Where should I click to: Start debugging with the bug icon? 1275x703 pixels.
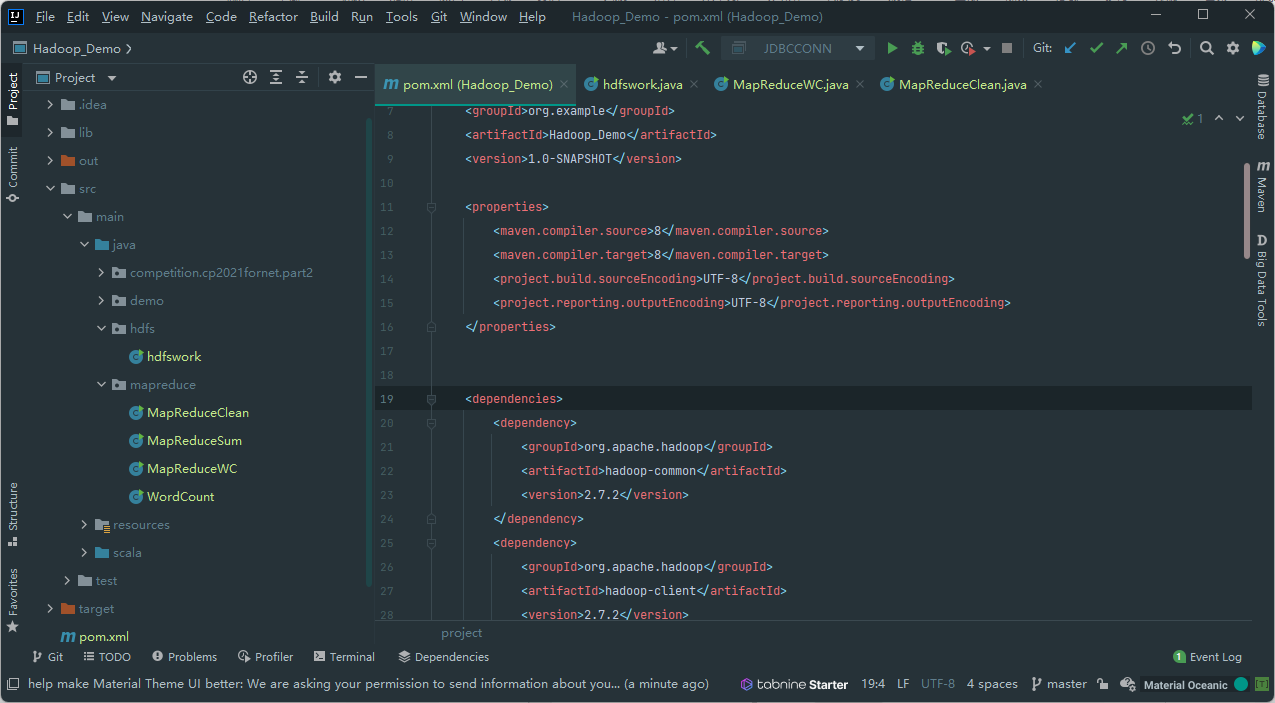(918, 48)
